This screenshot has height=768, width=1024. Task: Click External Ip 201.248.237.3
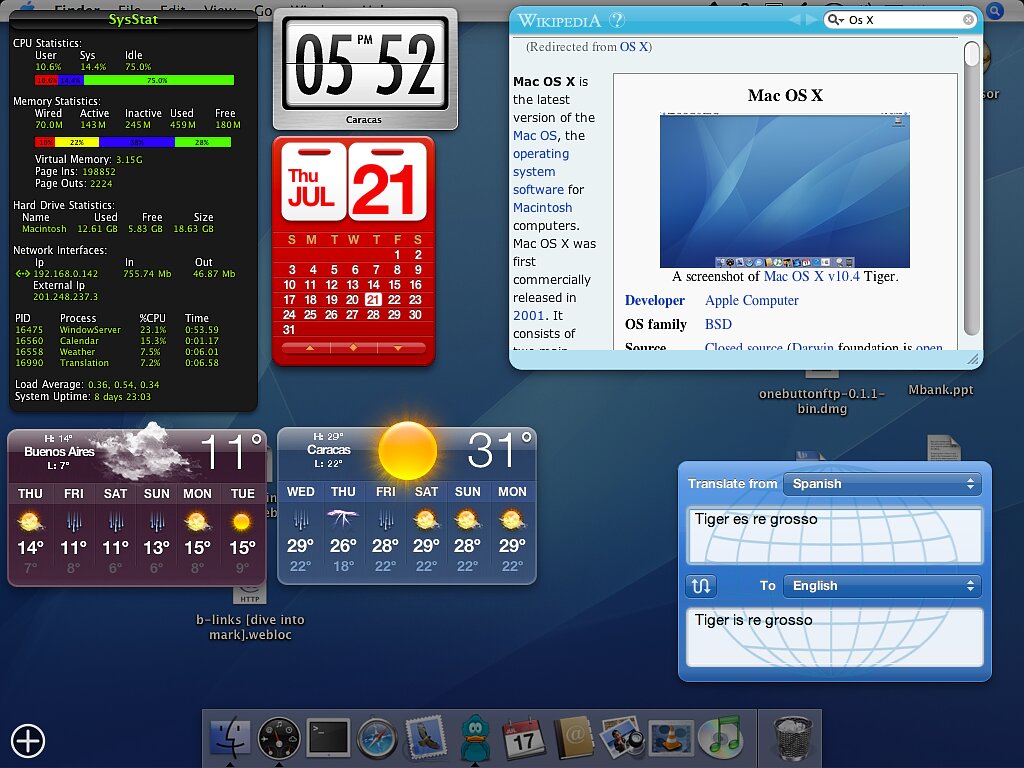pos(65,296)
